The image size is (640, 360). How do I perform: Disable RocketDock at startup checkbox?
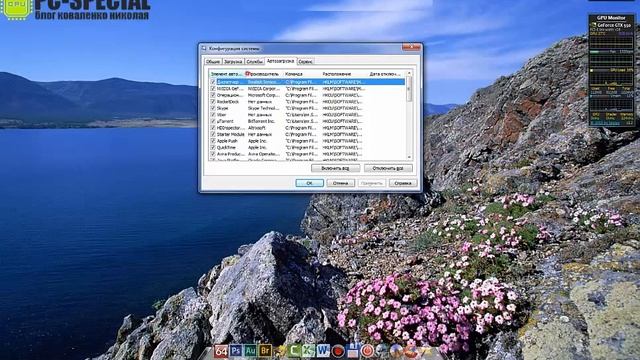click(213, 101)
